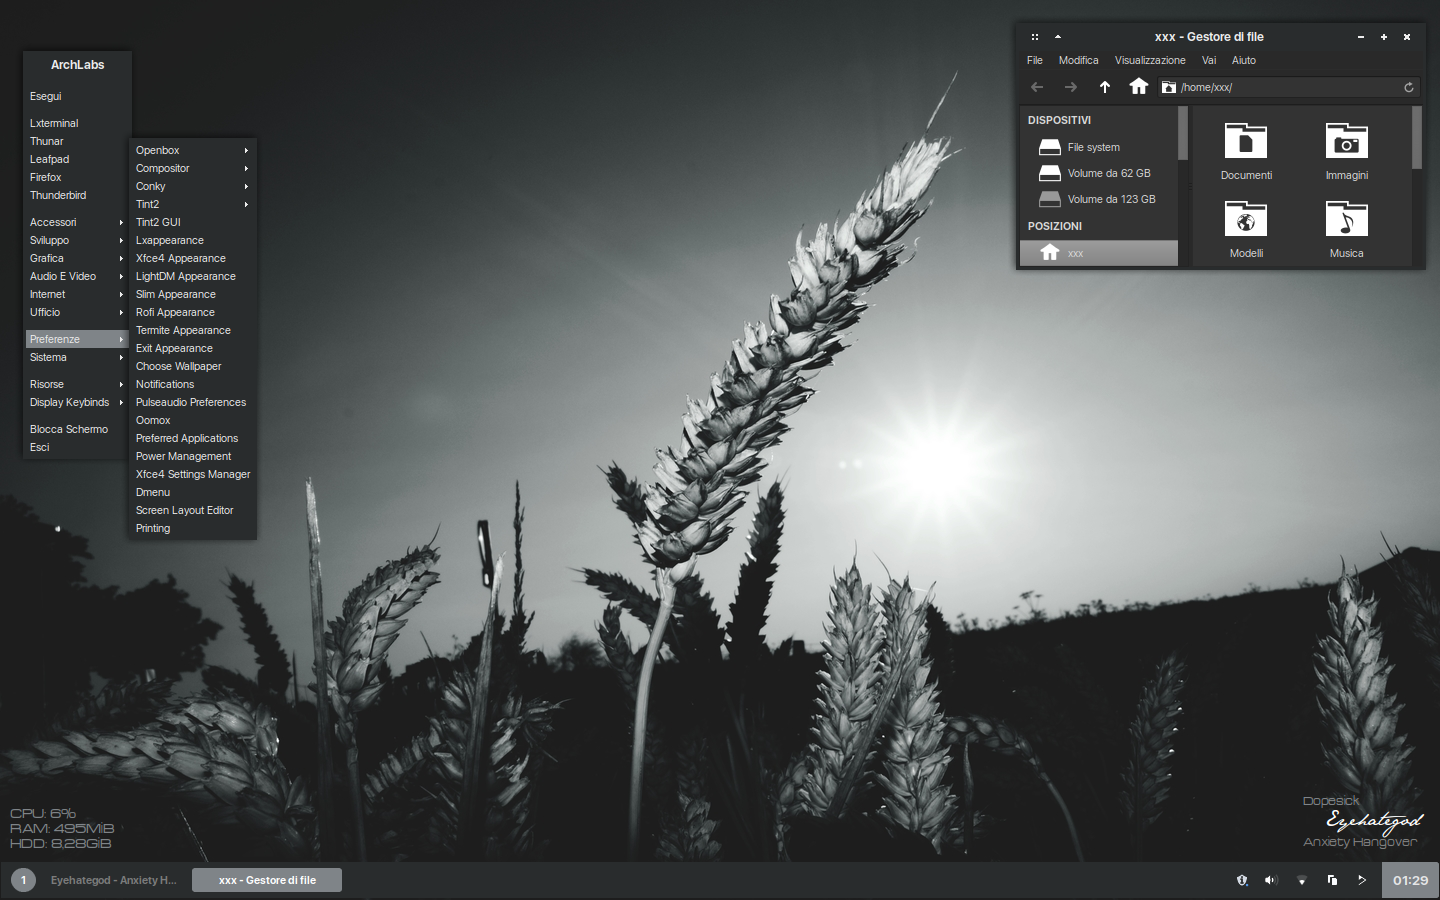Activate the 'Eyehategod - Anxiety H...' taskbar button
The height and width of the screenshot is (900, 1440).
pos(114,880)
